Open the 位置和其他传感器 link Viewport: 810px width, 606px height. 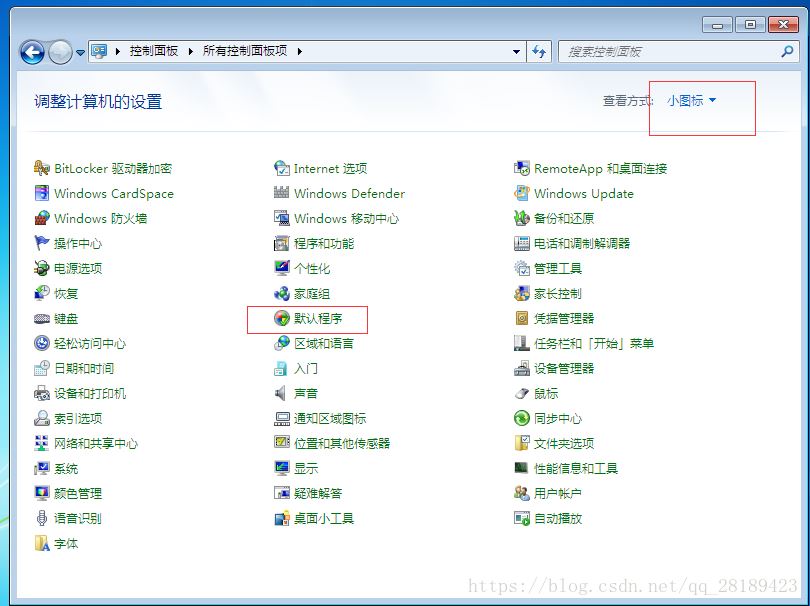click(x=342, y=443)
